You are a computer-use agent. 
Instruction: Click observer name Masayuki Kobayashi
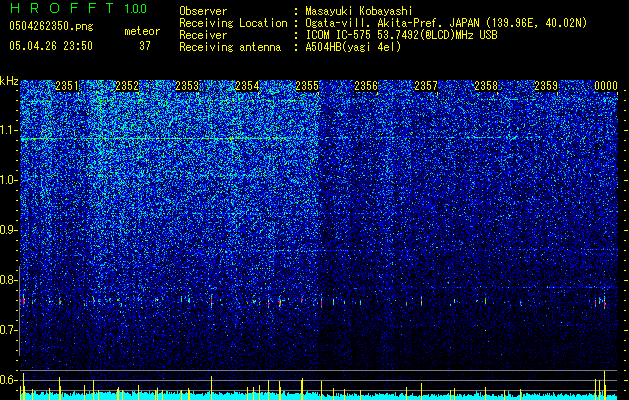pyautogui.click(x=359, y=11)
